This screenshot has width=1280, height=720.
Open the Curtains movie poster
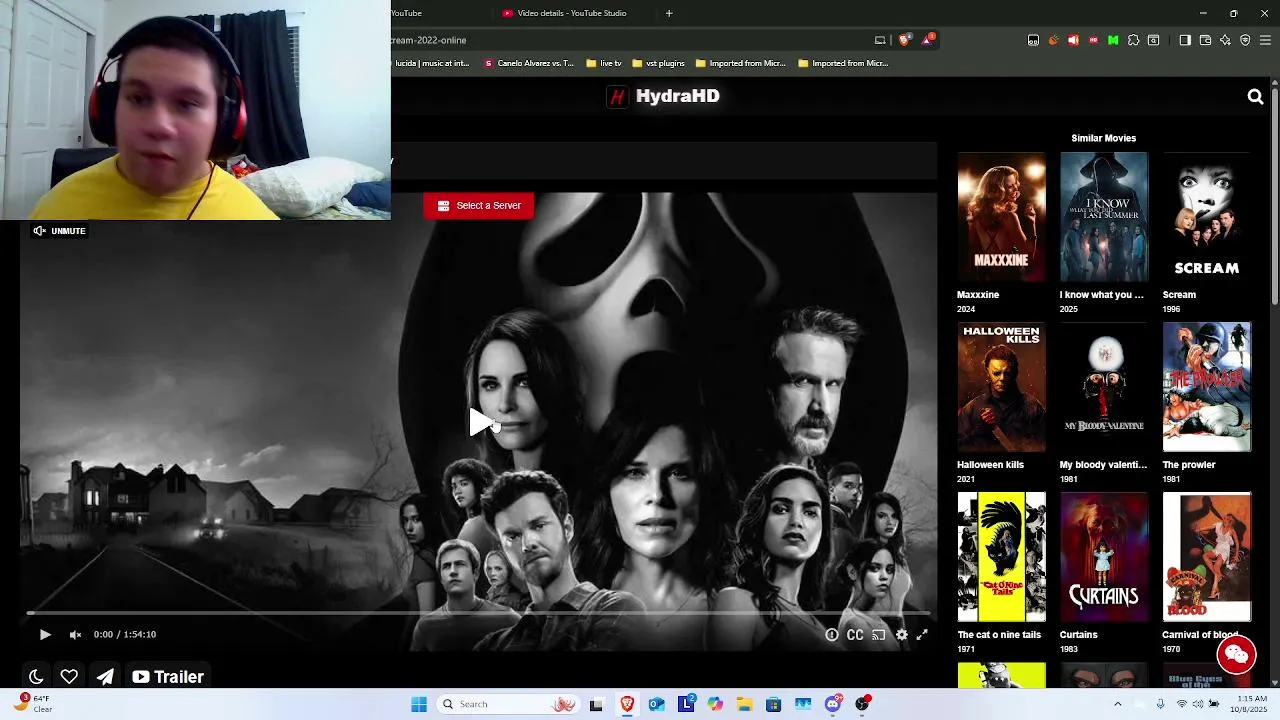click(1104, 557)
